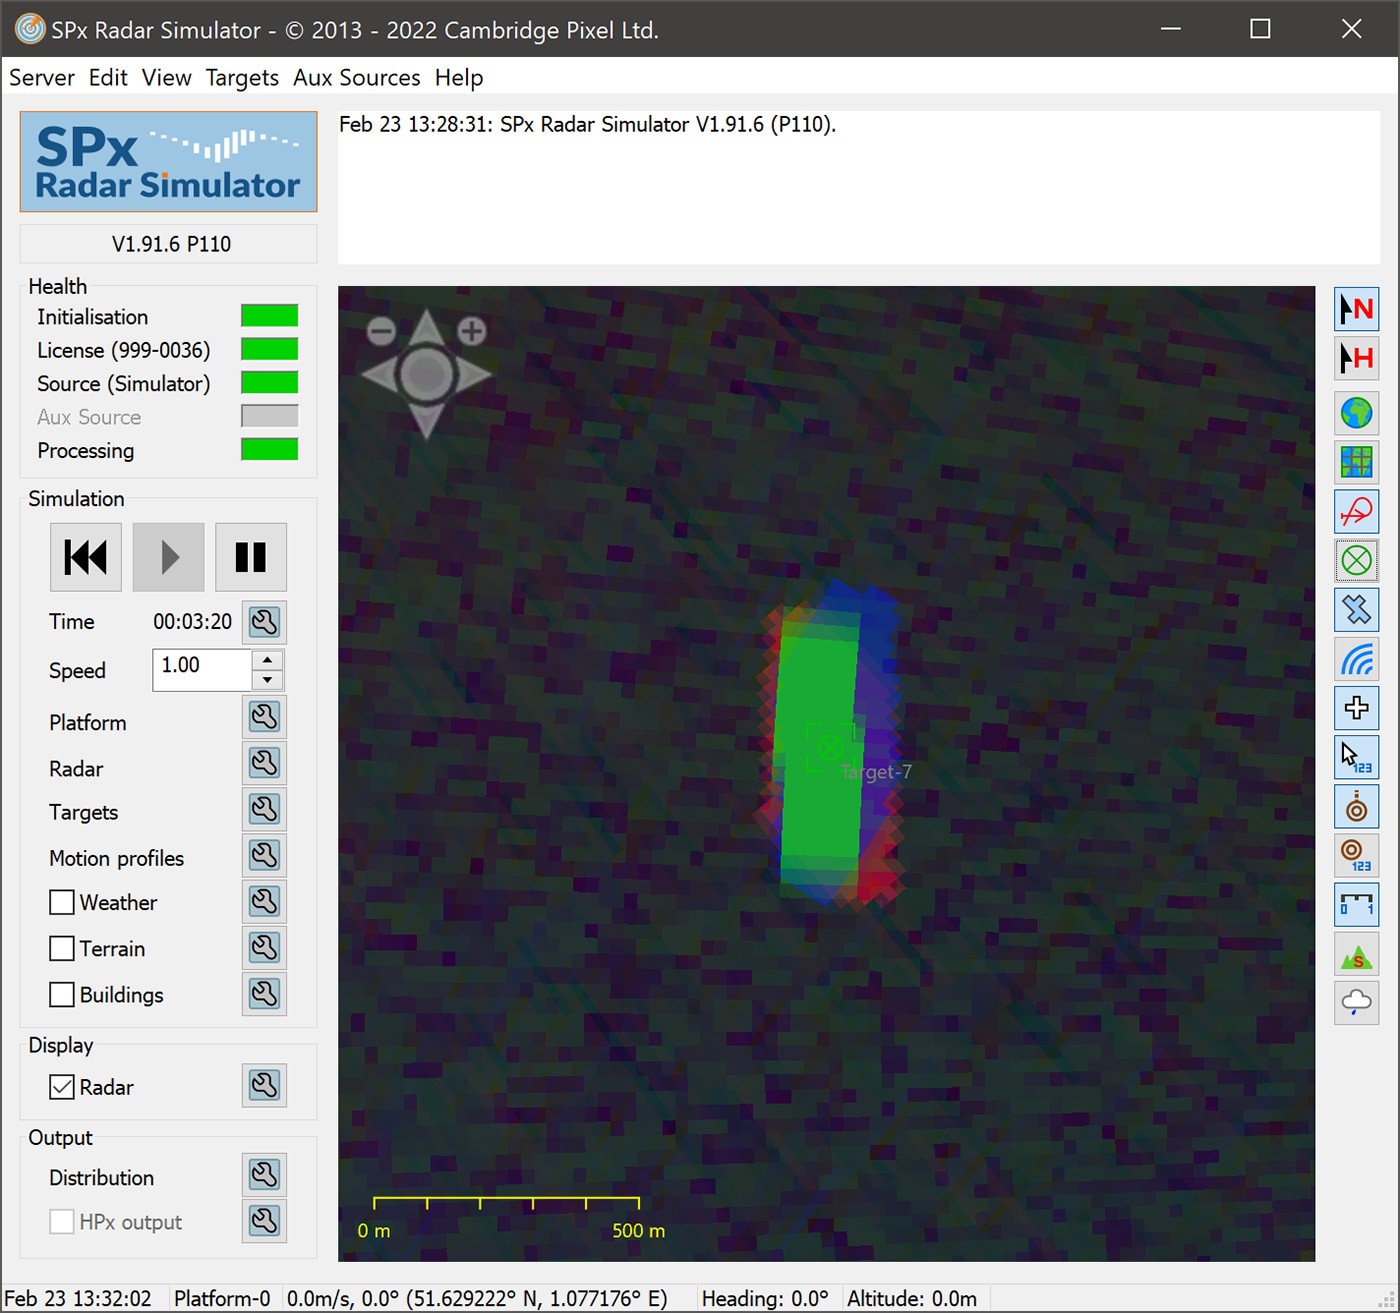Open the Aux Sources menu
This screenshot has height=1313, width=1400.
tap(356, 77)
